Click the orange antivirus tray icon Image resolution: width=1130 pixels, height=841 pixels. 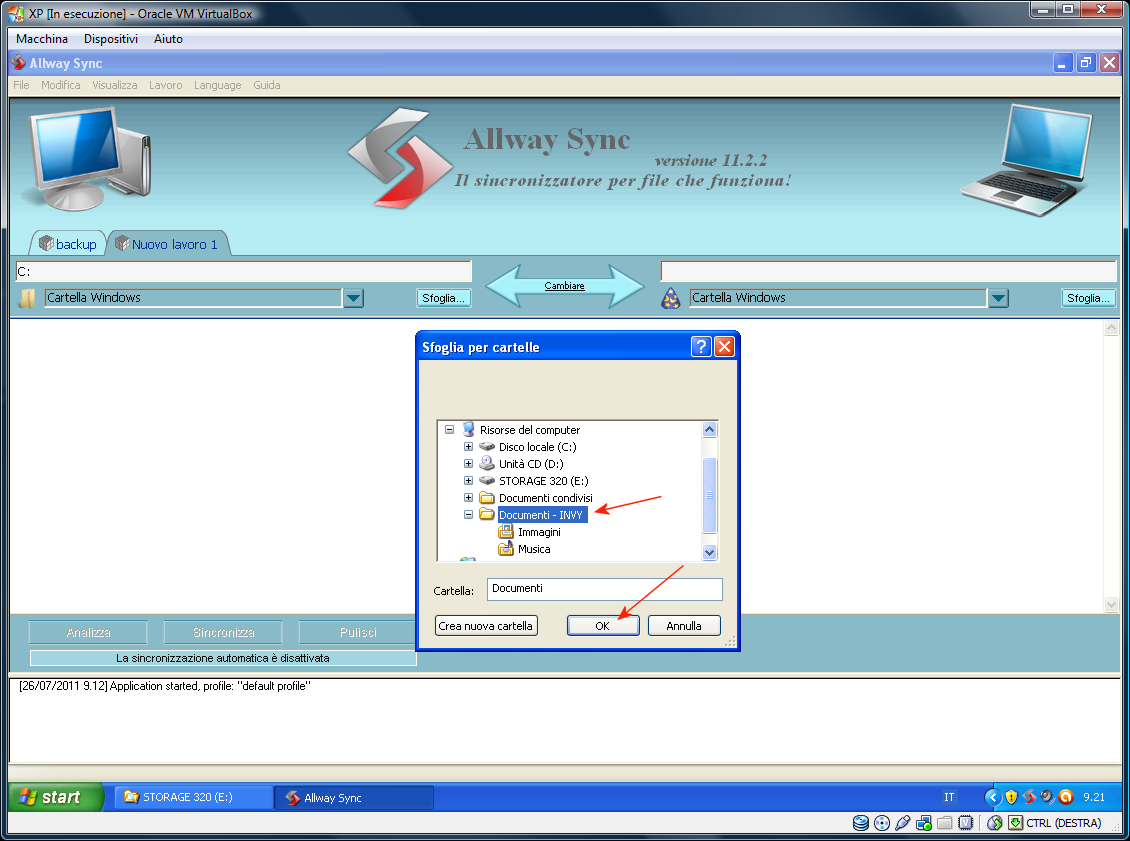[x=1066, y=797]
